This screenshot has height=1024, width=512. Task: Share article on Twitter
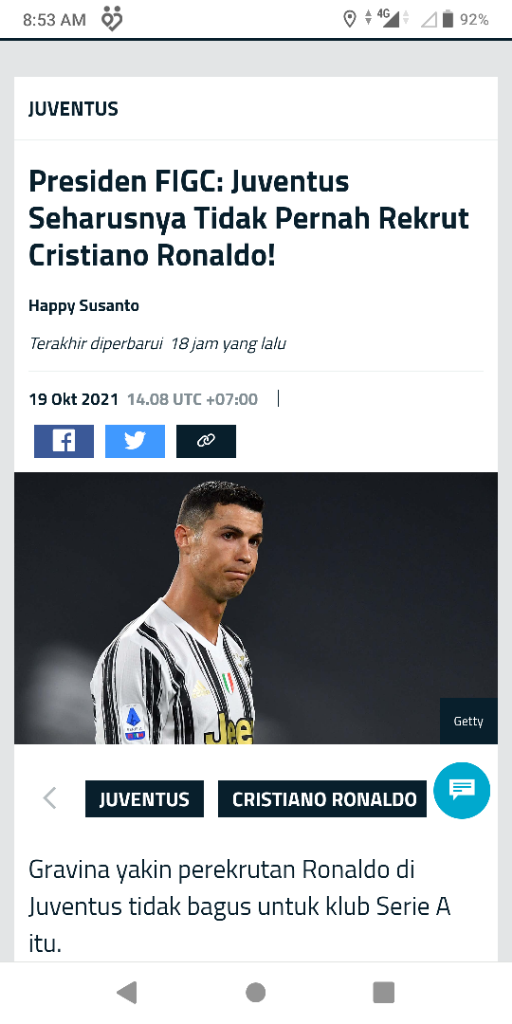click(x=135, y=441)
